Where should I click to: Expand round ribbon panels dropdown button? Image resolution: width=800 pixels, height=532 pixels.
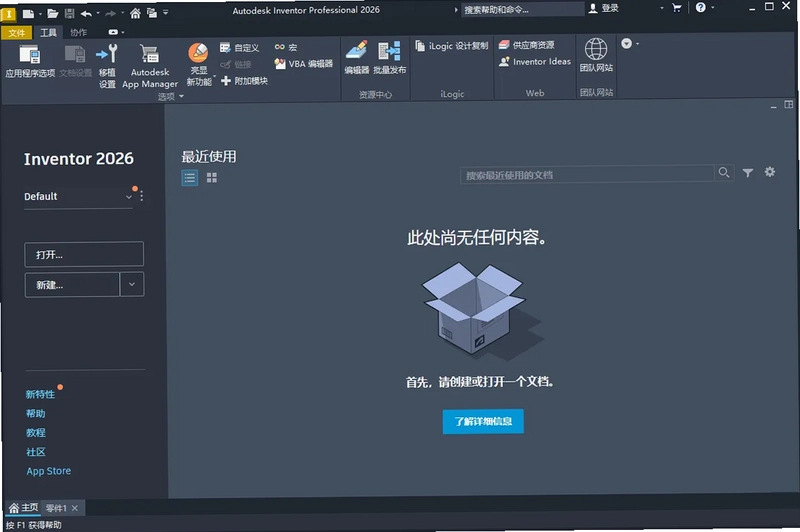629,44
